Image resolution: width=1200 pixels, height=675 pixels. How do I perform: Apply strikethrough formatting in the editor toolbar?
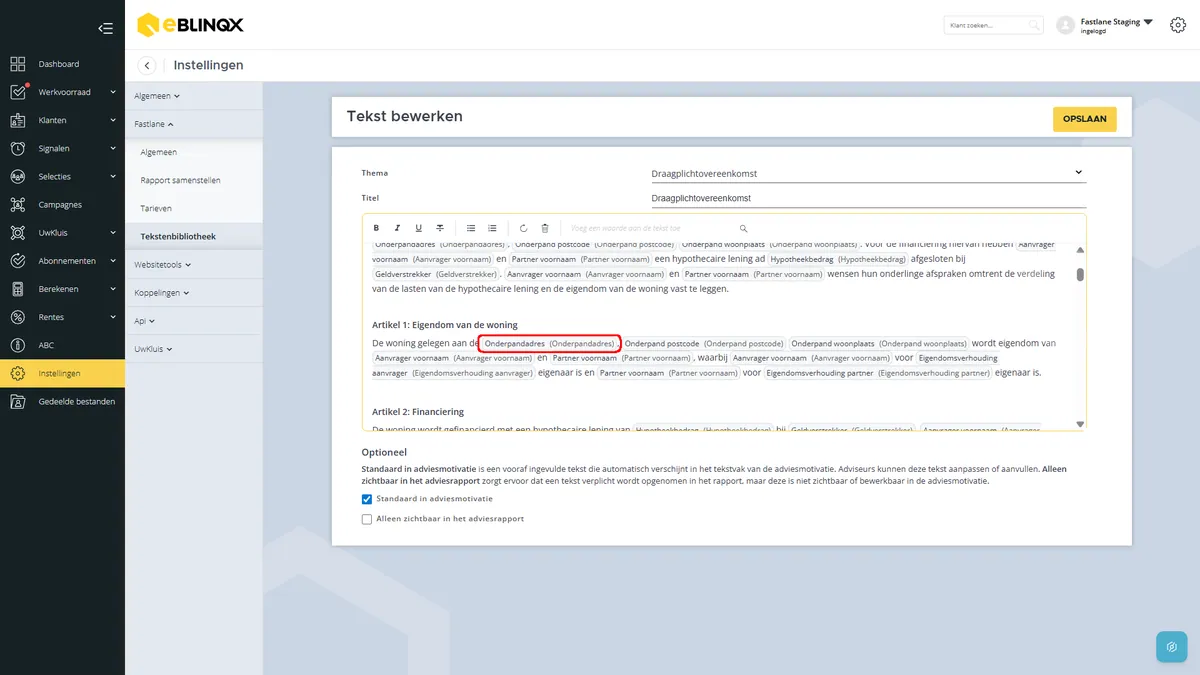[x=440, y=228]
